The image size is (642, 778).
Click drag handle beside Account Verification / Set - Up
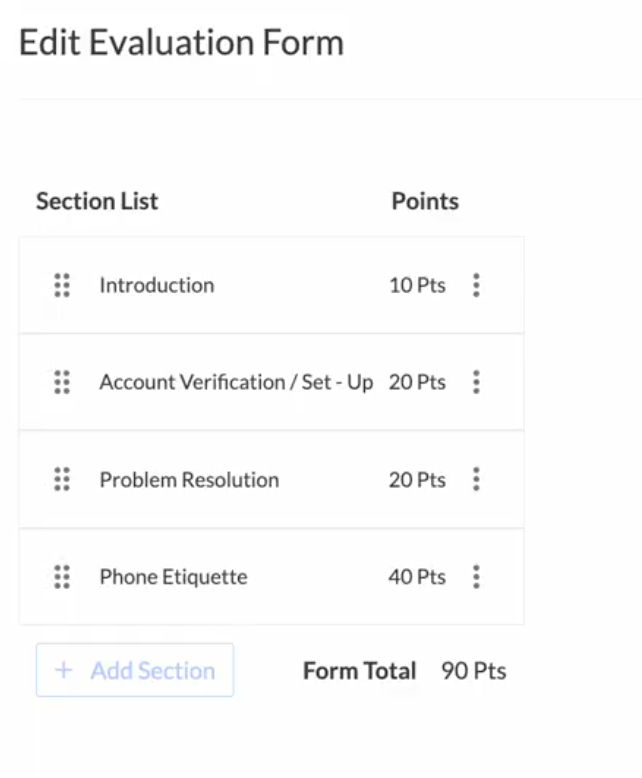coord(62,382)
